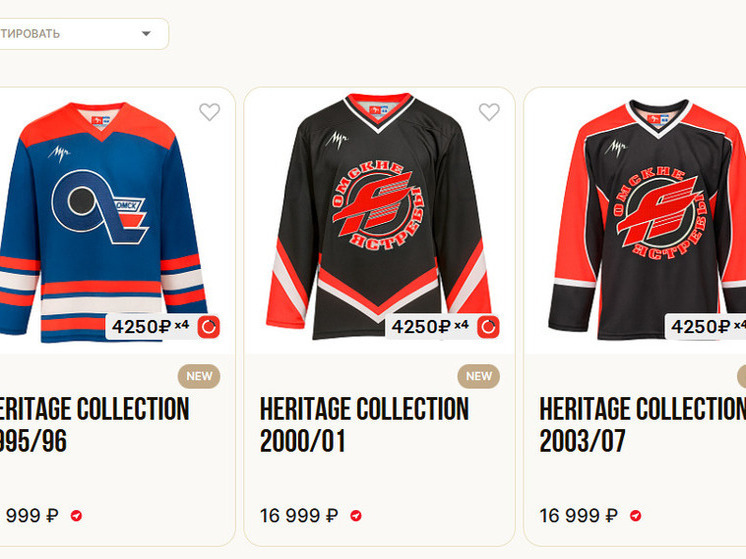Click the sort dropdown arrow
Screen dimensions: 746x559
[146, 34]
